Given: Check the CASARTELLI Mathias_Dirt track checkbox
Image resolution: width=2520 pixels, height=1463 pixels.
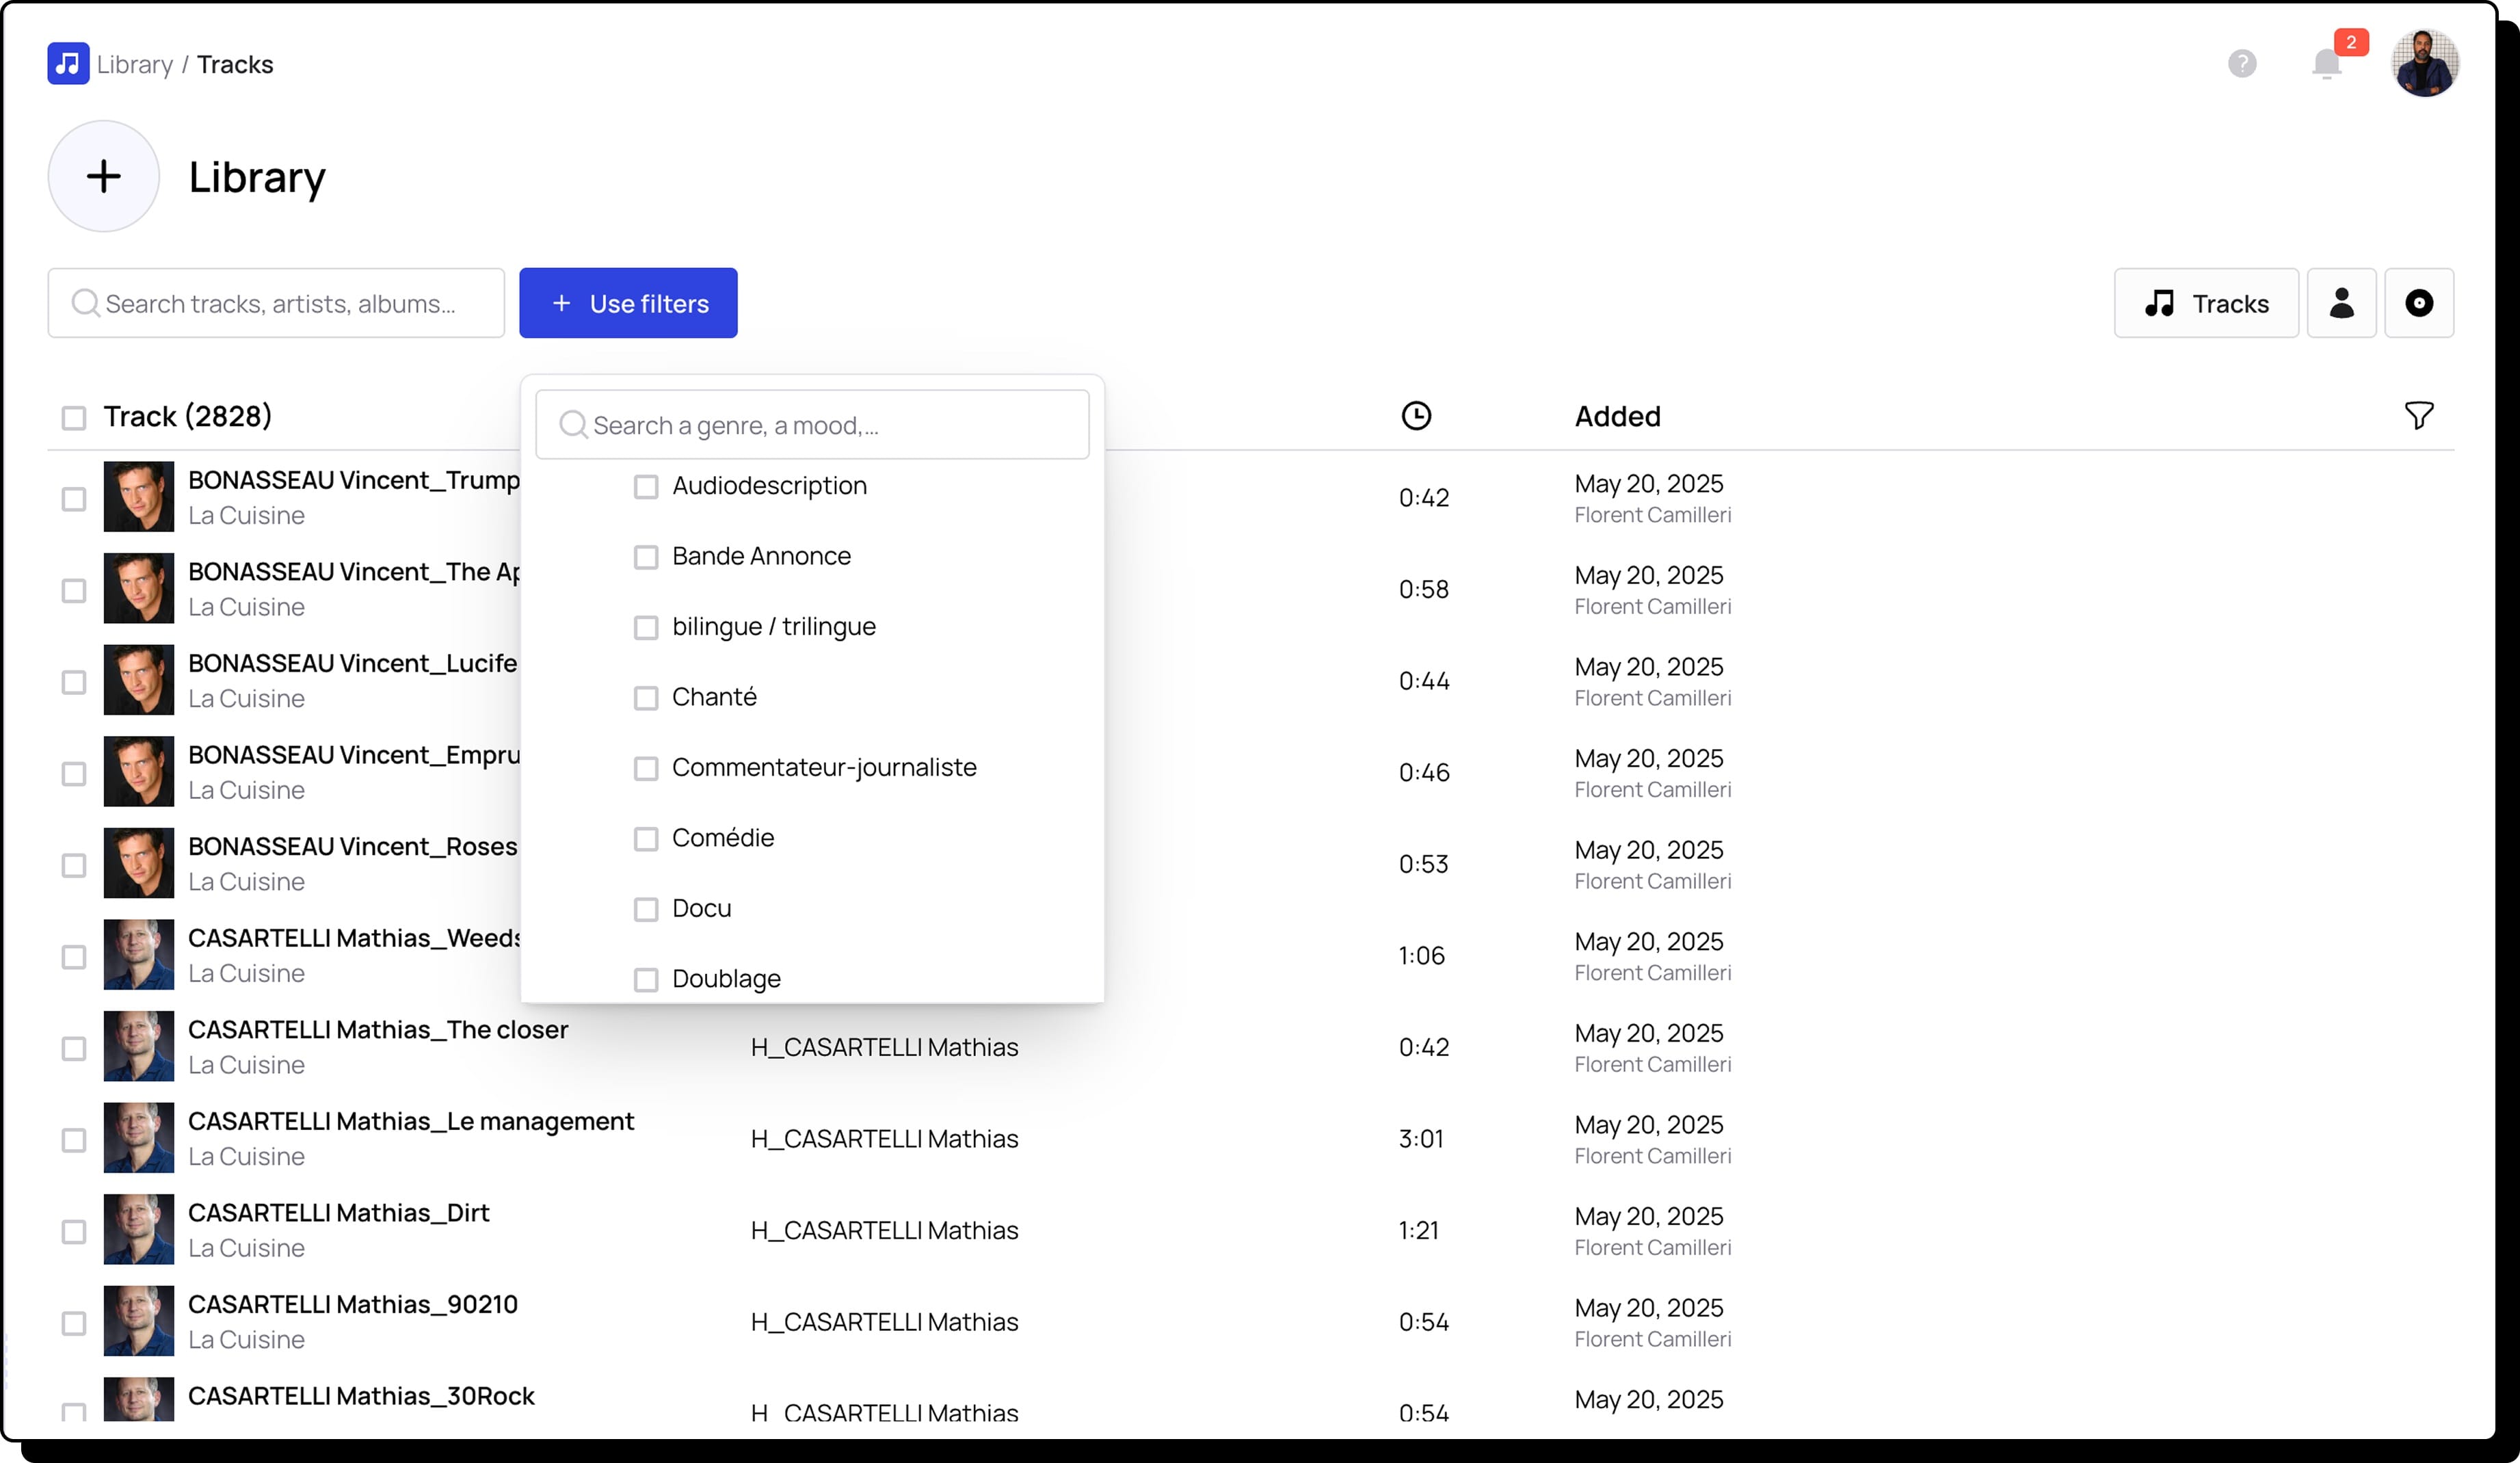Looking at the screenshot, I should 73,1232.
